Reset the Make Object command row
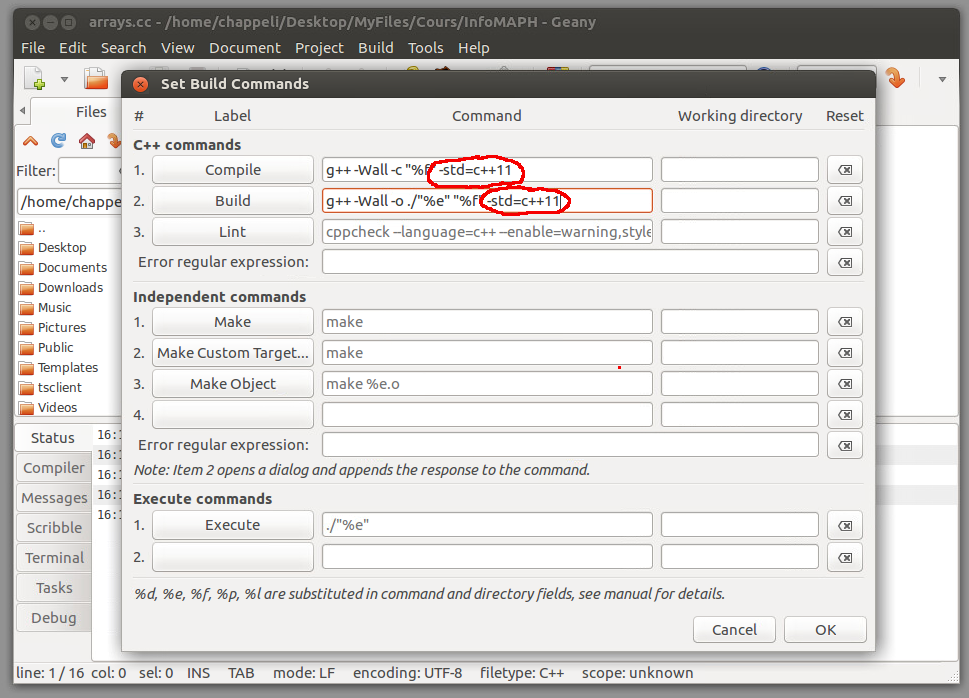Screen dimensions: 969x698 coord(844,384)
